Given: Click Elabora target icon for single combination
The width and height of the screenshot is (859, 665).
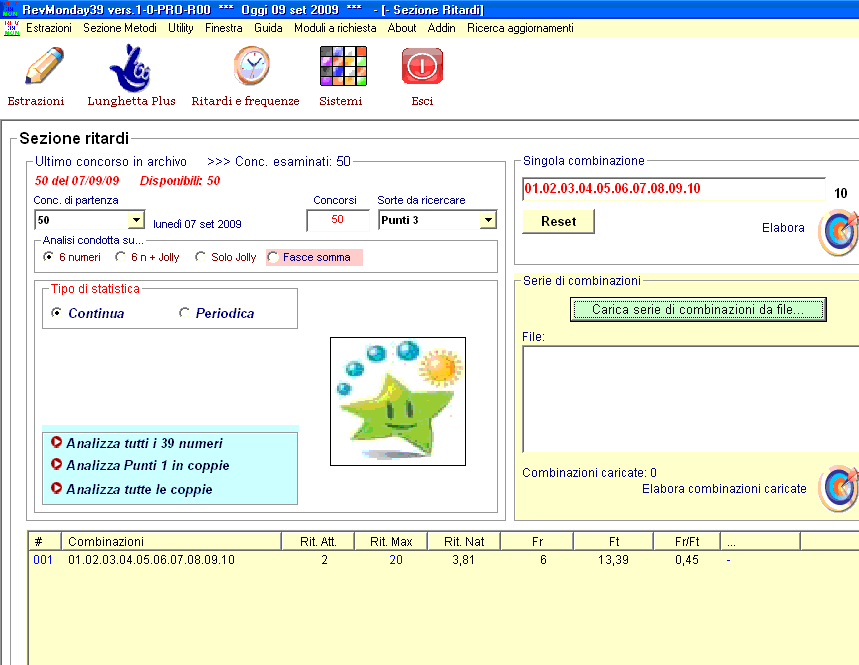Looking at the screenshot, I should [x=838, y=232].
